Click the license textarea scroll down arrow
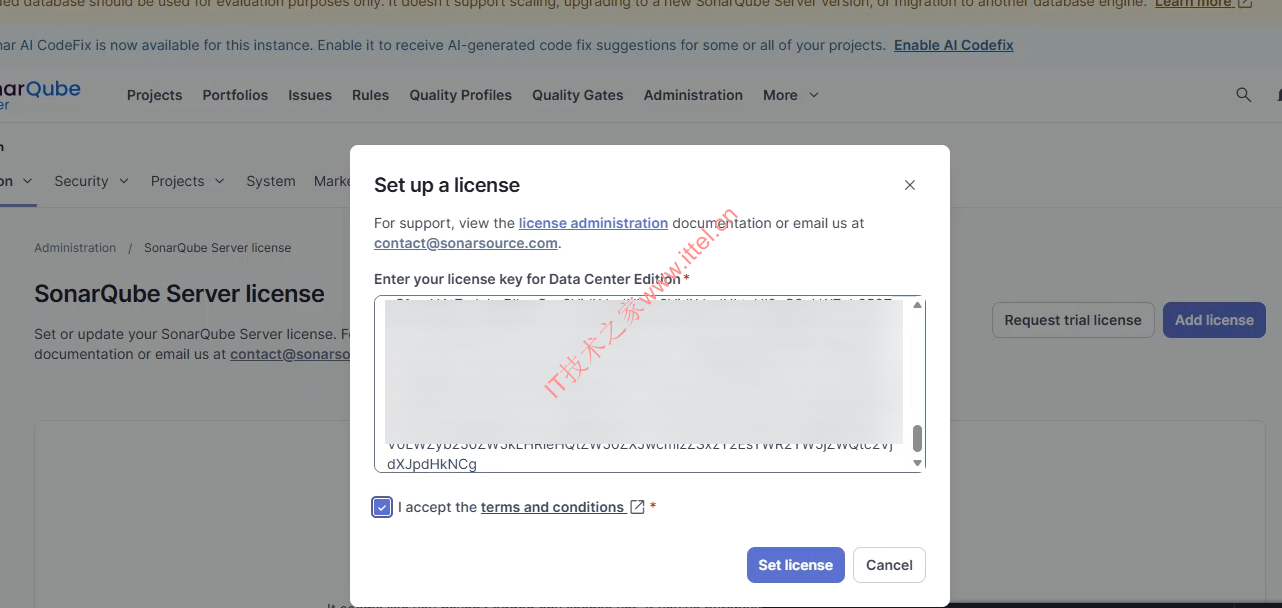This screenshot has height=608, width=1282. click(x=918, y=463)
